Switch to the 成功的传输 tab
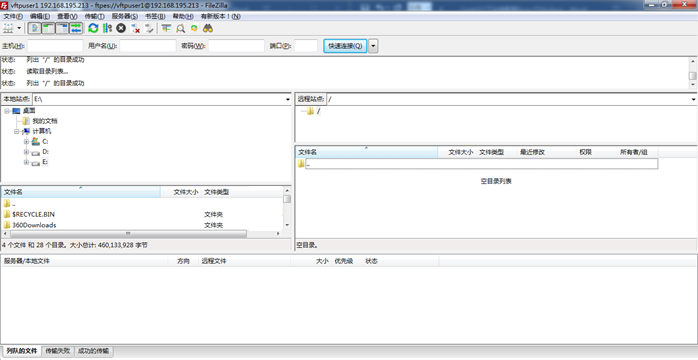 [93, 351]
